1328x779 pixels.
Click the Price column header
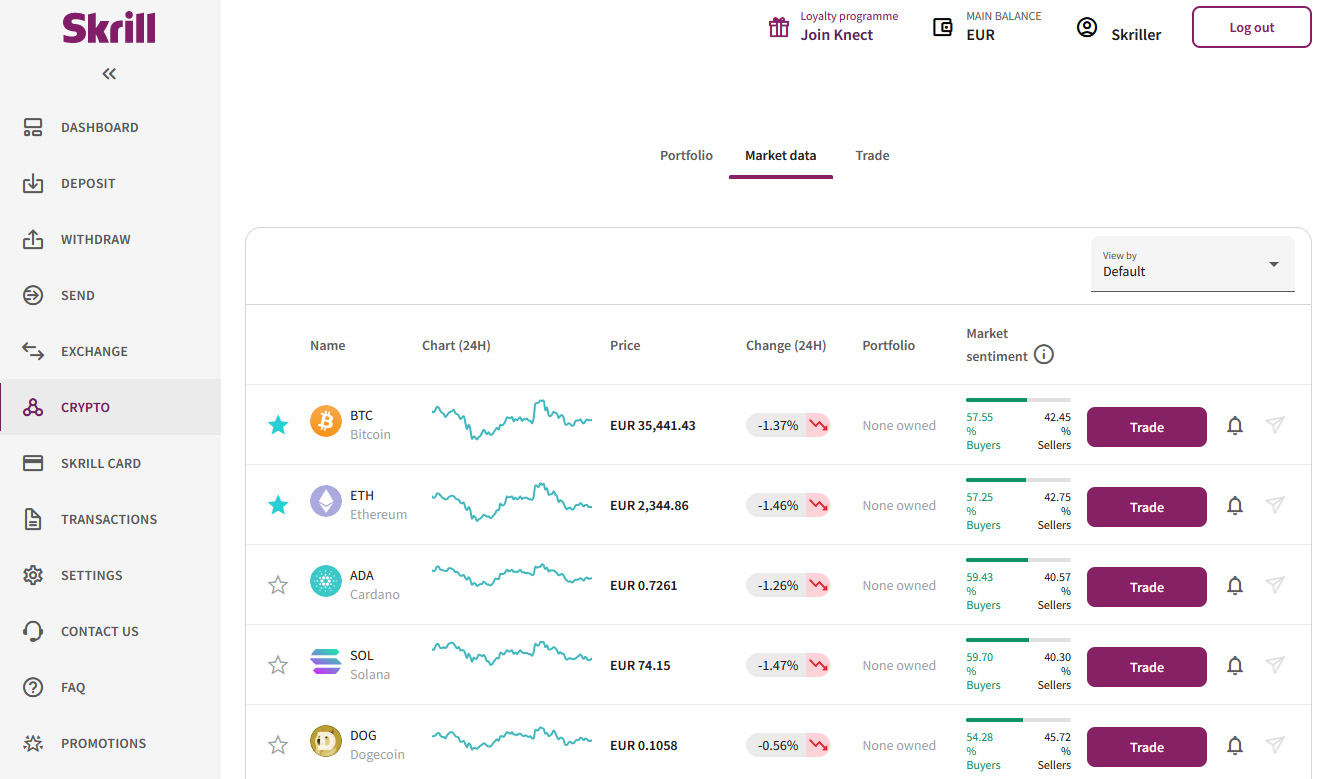click(625, 345)
